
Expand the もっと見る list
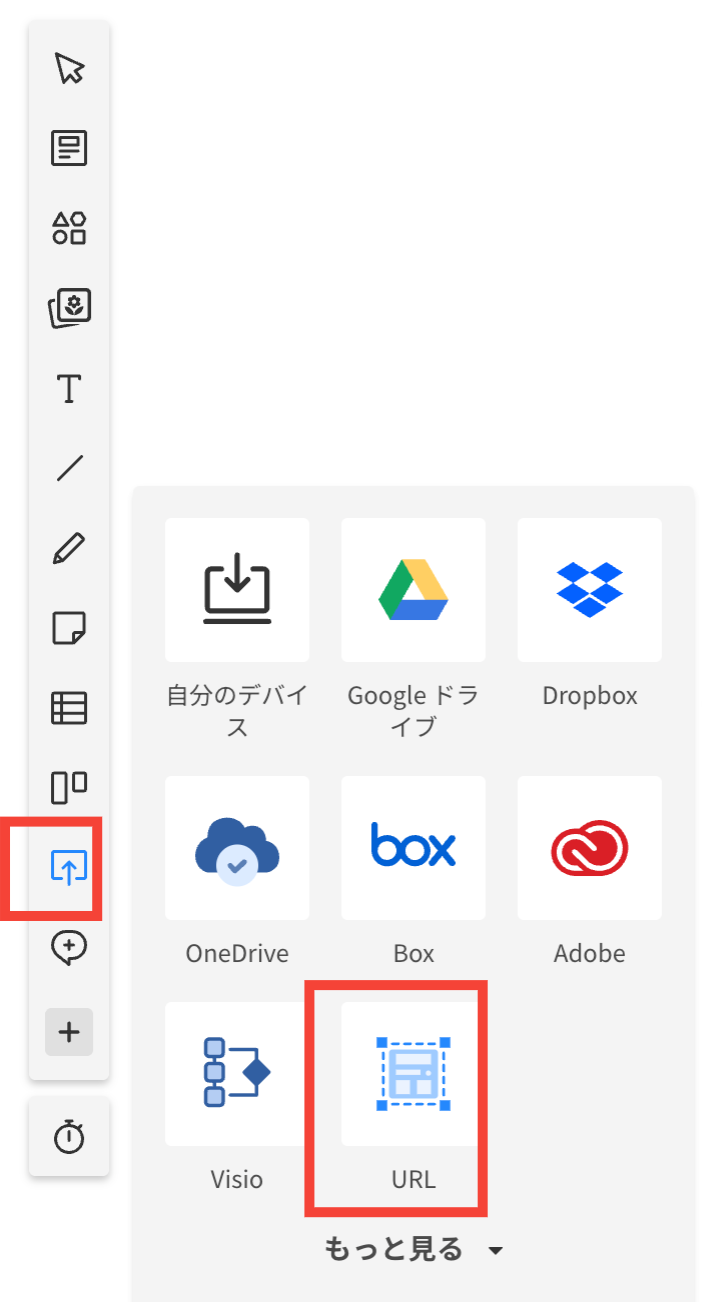[x=413, y=1249]
